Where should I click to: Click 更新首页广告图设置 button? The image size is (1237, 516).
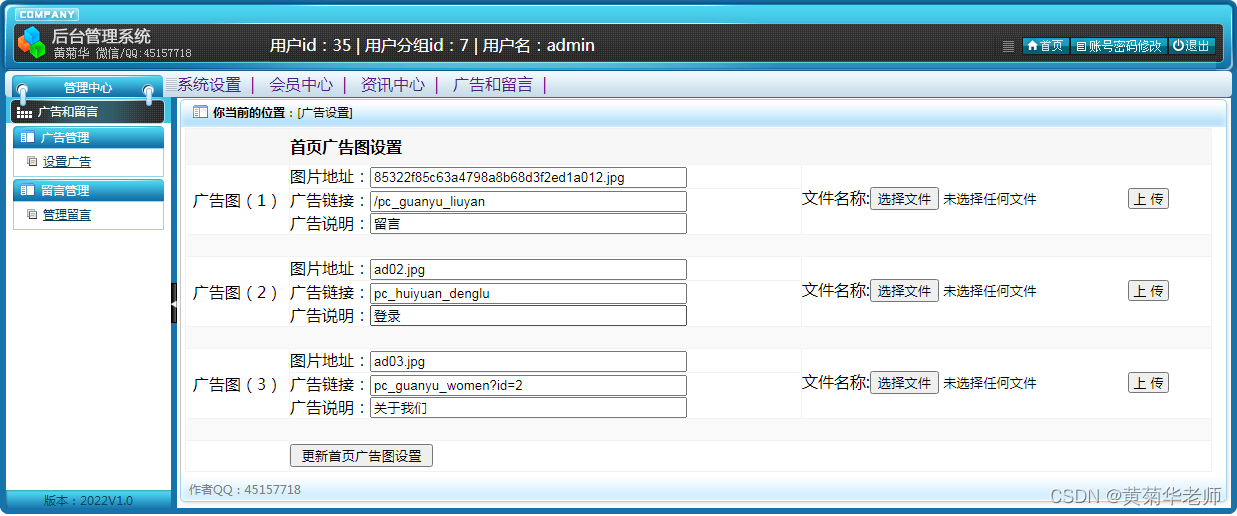361,456
